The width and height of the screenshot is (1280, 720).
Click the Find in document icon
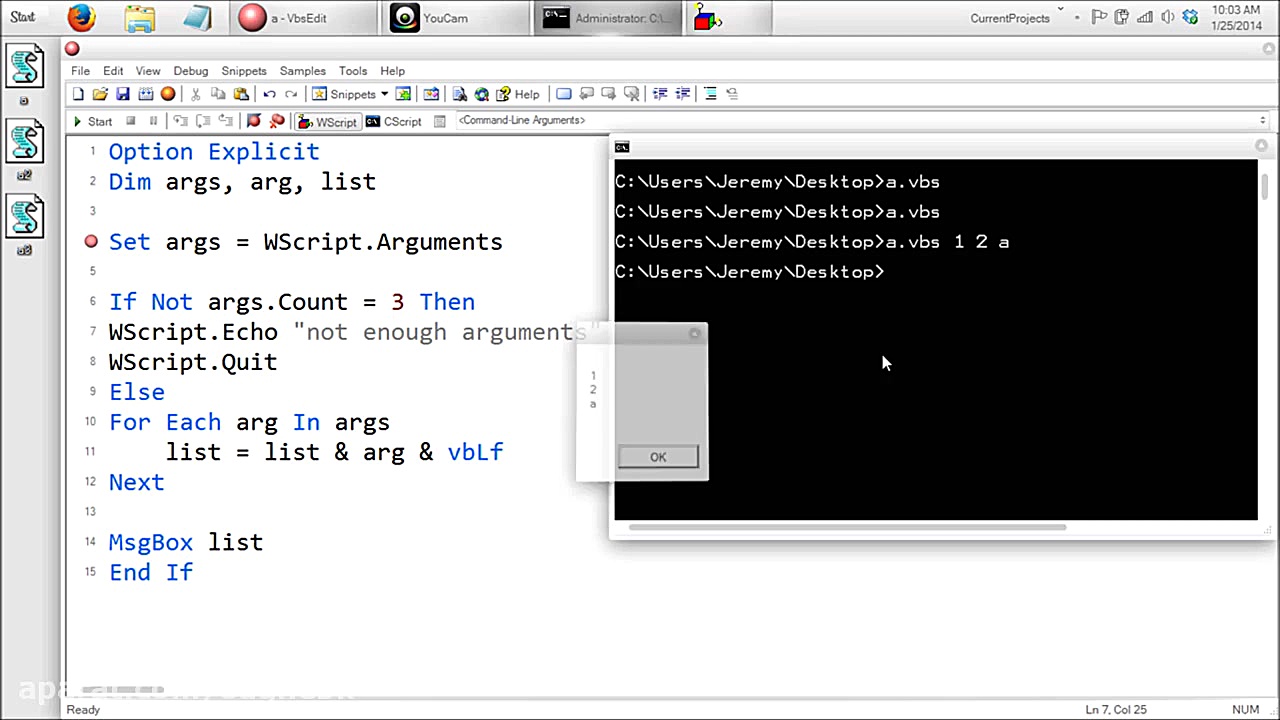click(x=459, y=94)
